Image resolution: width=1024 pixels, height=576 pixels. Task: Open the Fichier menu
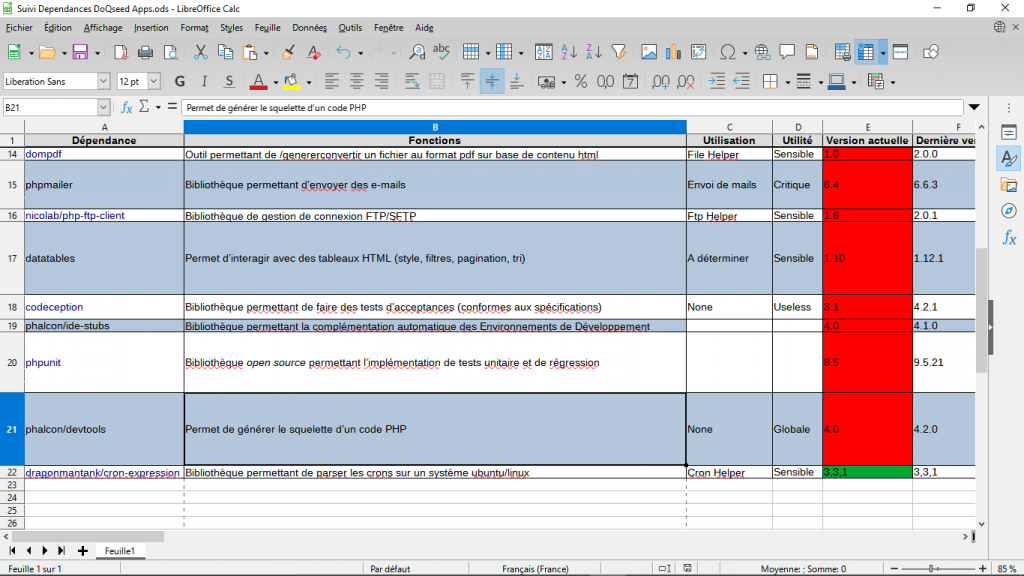(x=19, y=27)
